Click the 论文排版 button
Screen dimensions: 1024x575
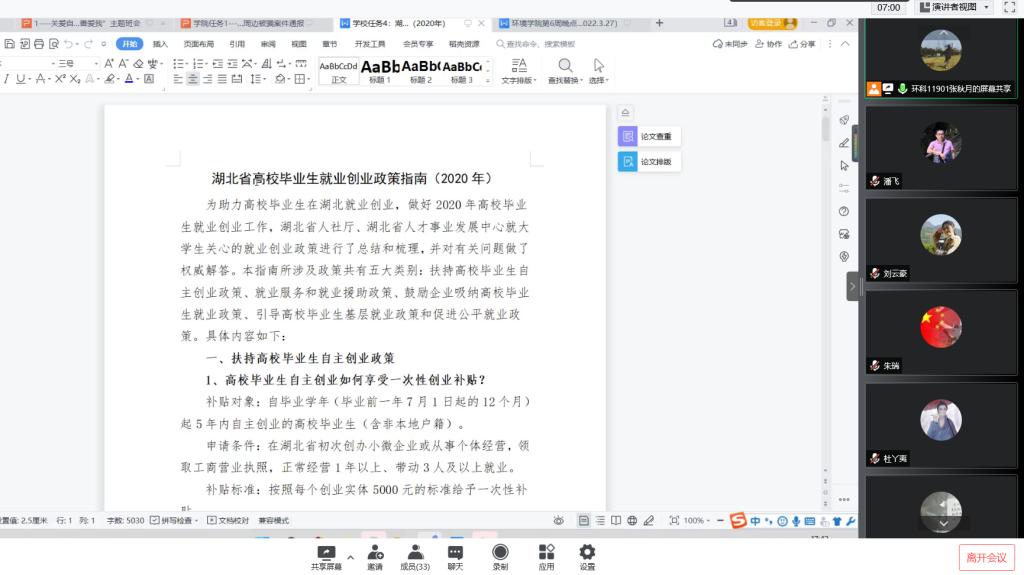(x=649, y=161)
